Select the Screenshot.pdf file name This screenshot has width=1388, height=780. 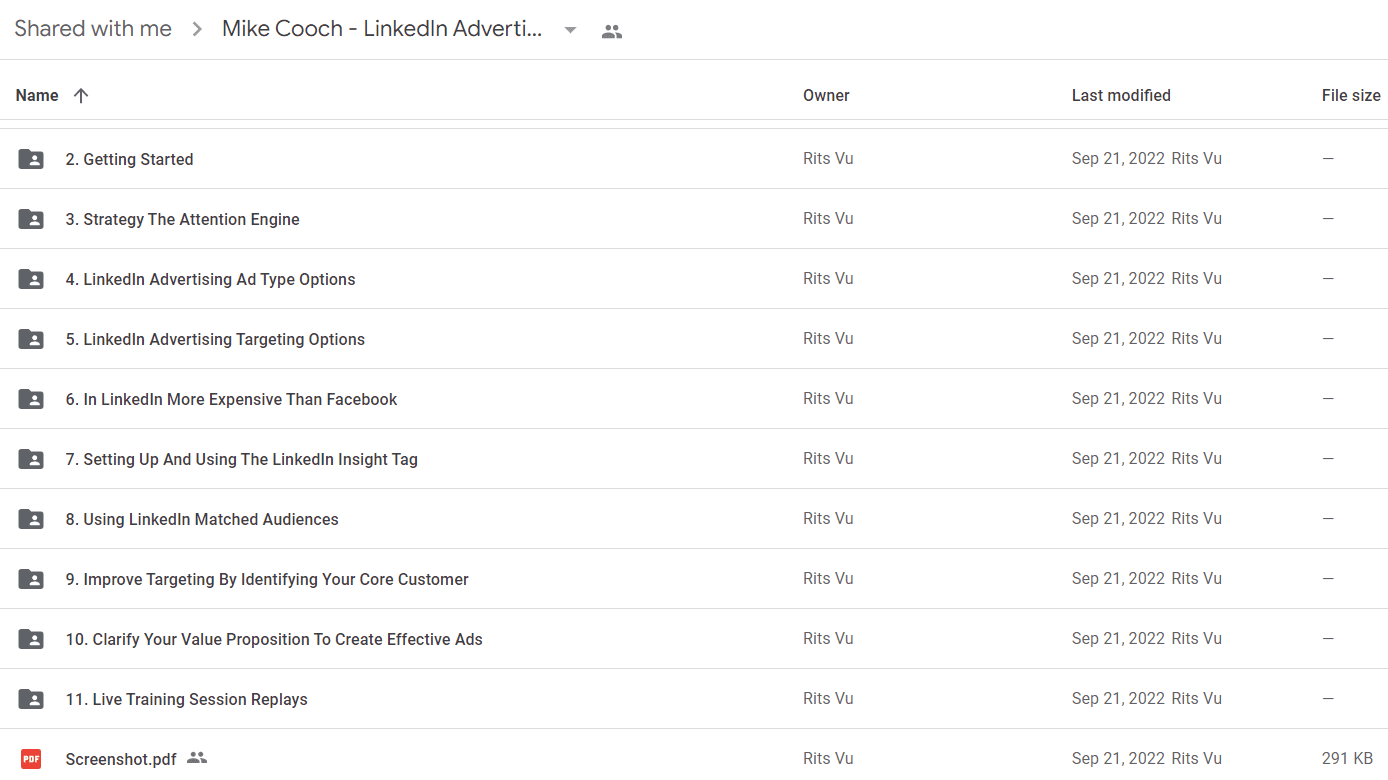[x=121, y=759]
